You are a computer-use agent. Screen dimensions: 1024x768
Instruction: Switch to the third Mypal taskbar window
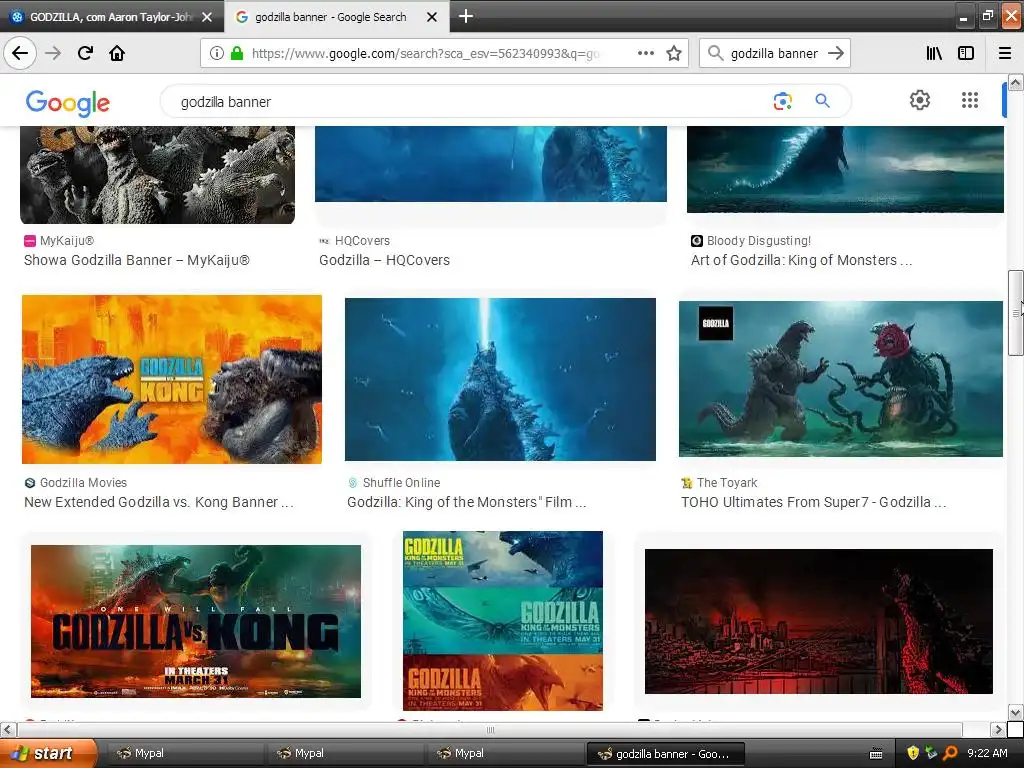[504, 754]
